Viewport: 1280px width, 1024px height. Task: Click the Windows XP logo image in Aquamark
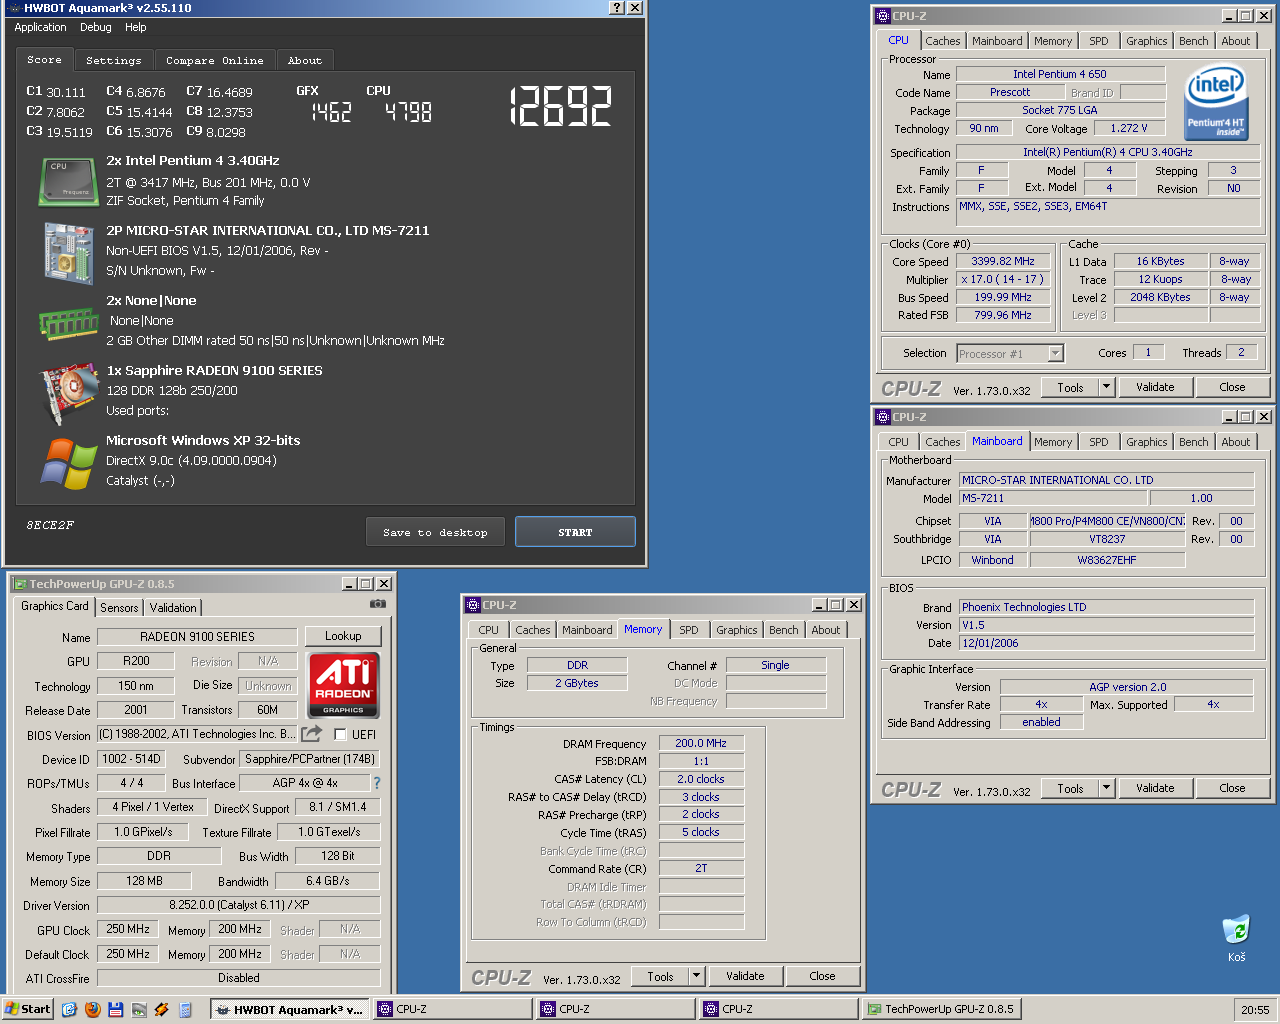[68, 463]
